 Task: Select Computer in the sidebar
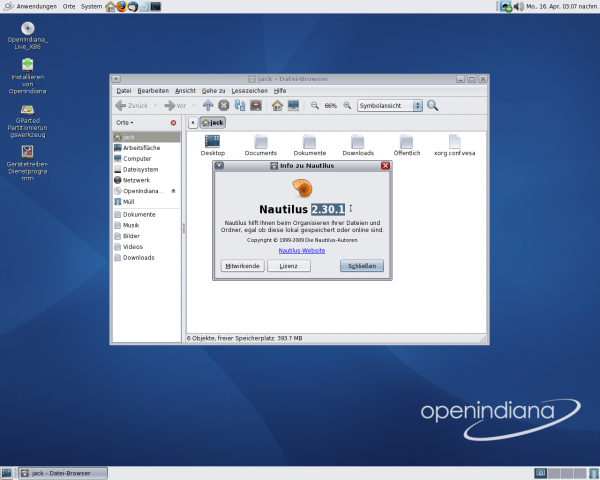(x=146, y=158)
